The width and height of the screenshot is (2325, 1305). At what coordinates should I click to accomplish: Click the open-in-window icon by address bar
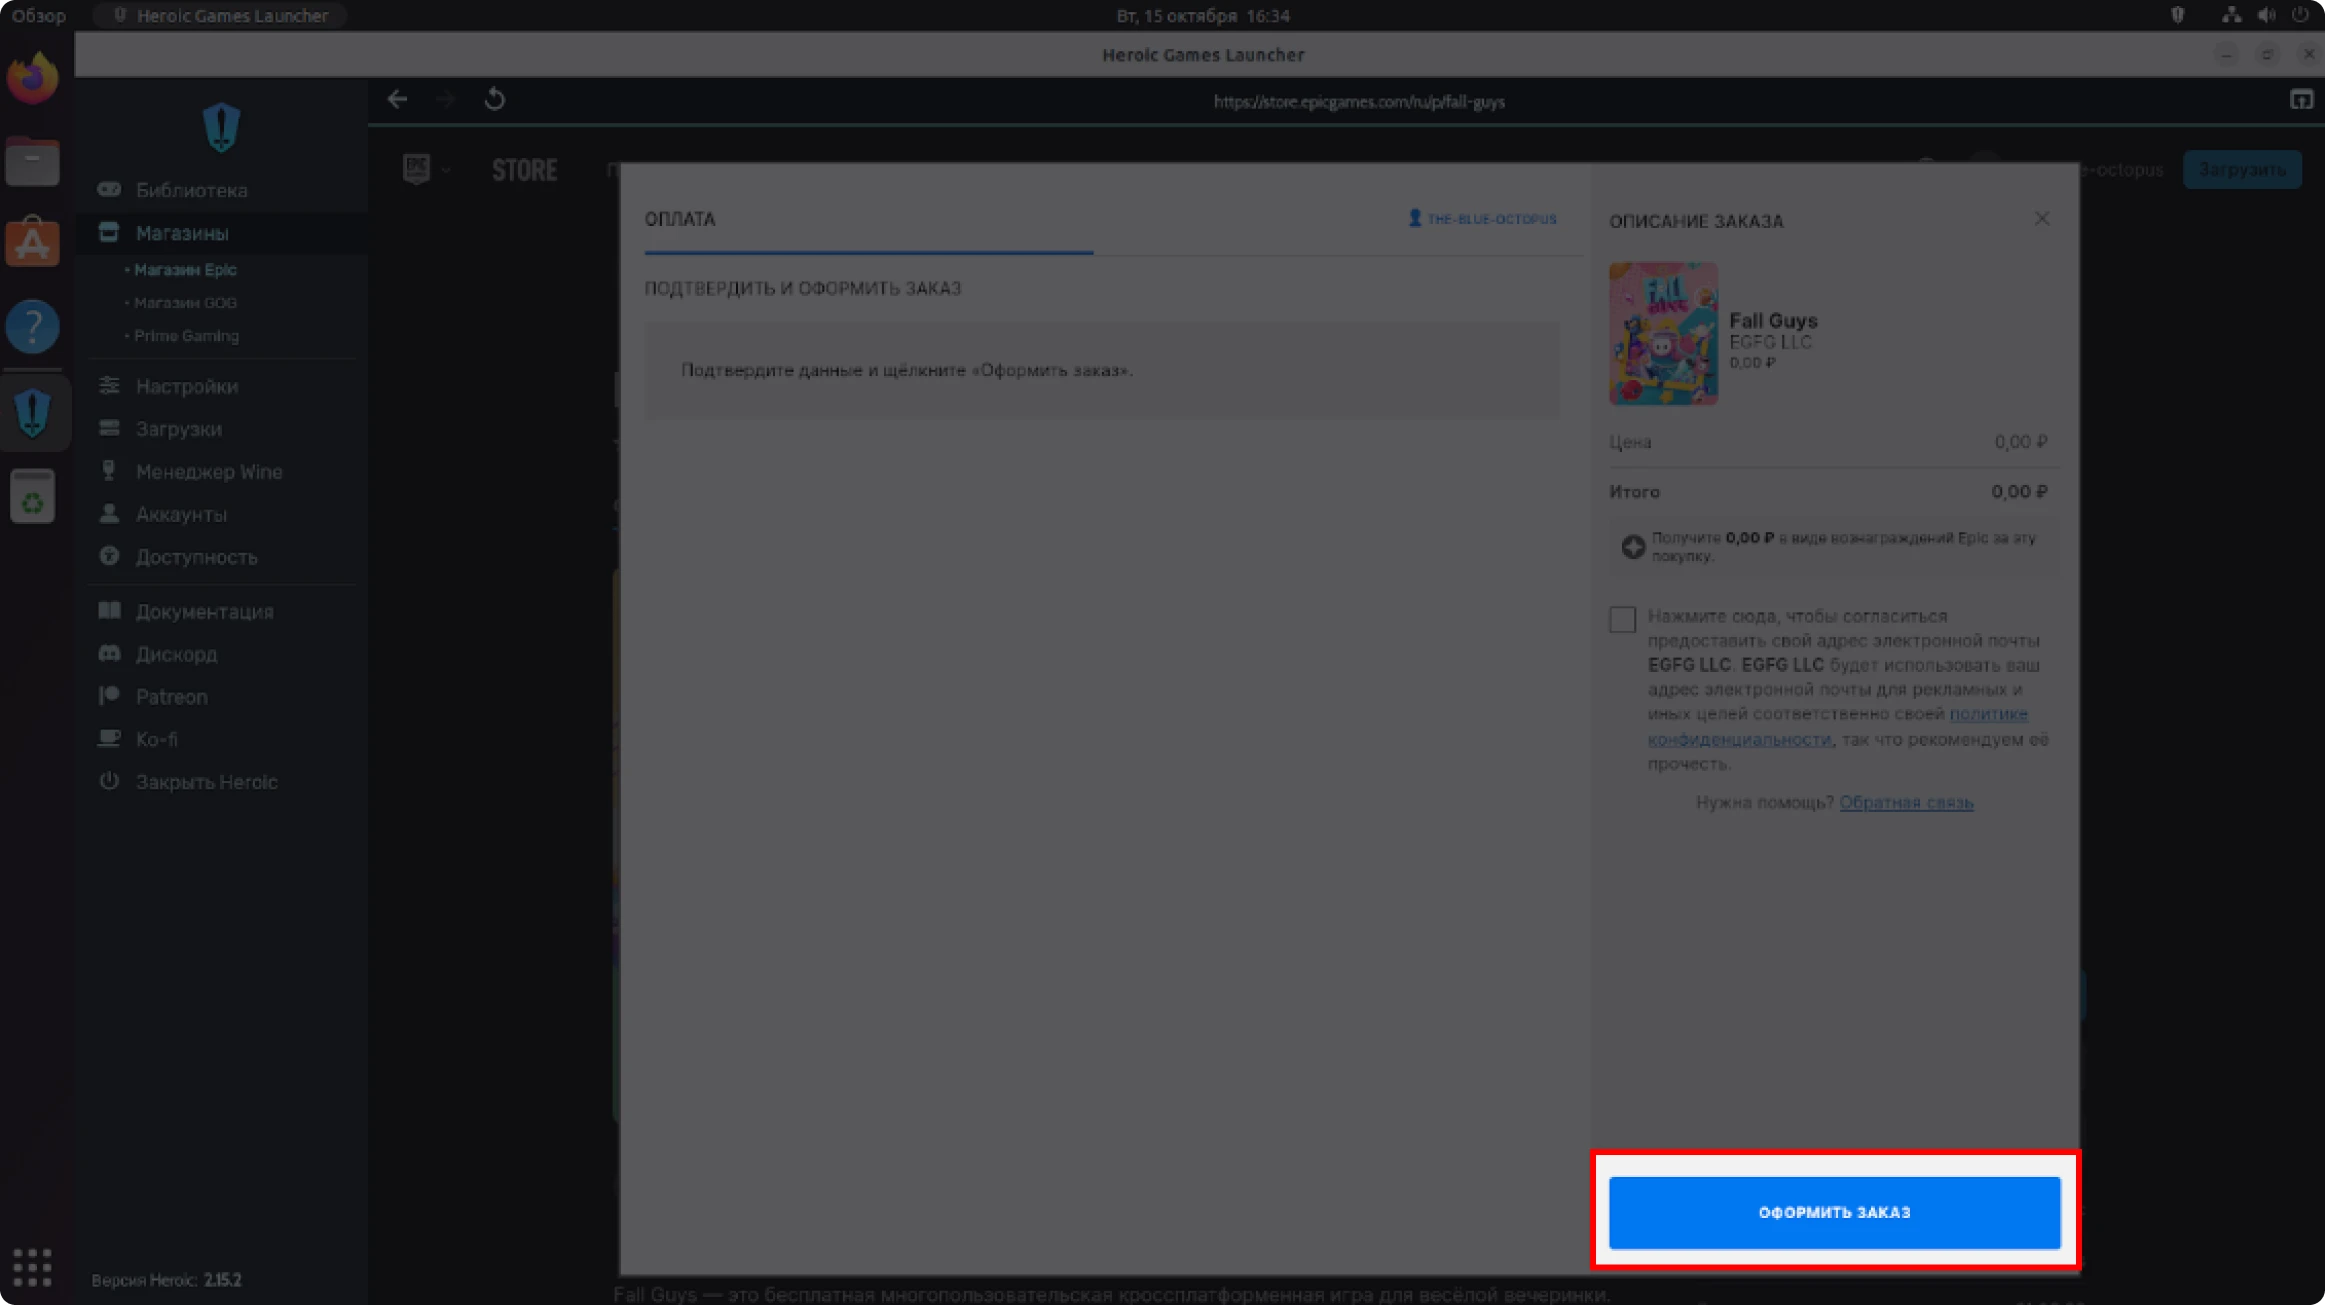[x=2301, y=100]
